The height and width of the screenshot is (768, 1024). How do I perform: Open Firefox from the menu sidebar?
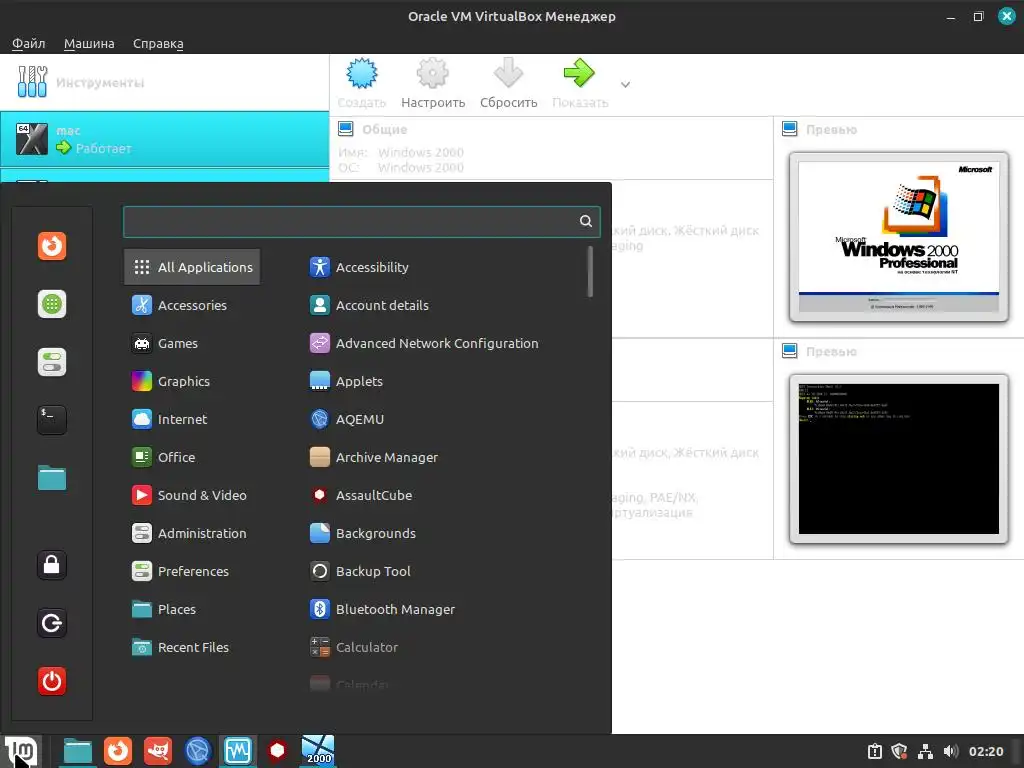(52, 246)
